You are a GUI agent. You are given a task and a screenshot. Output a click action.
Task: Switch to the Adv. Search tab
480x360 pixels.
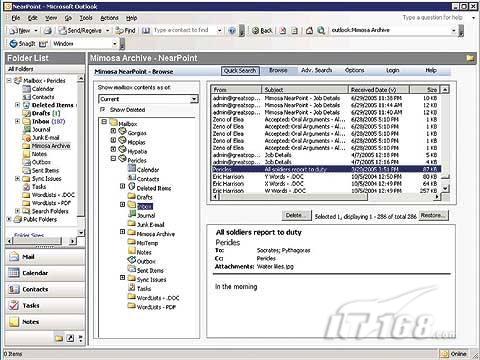pos(316,70)
